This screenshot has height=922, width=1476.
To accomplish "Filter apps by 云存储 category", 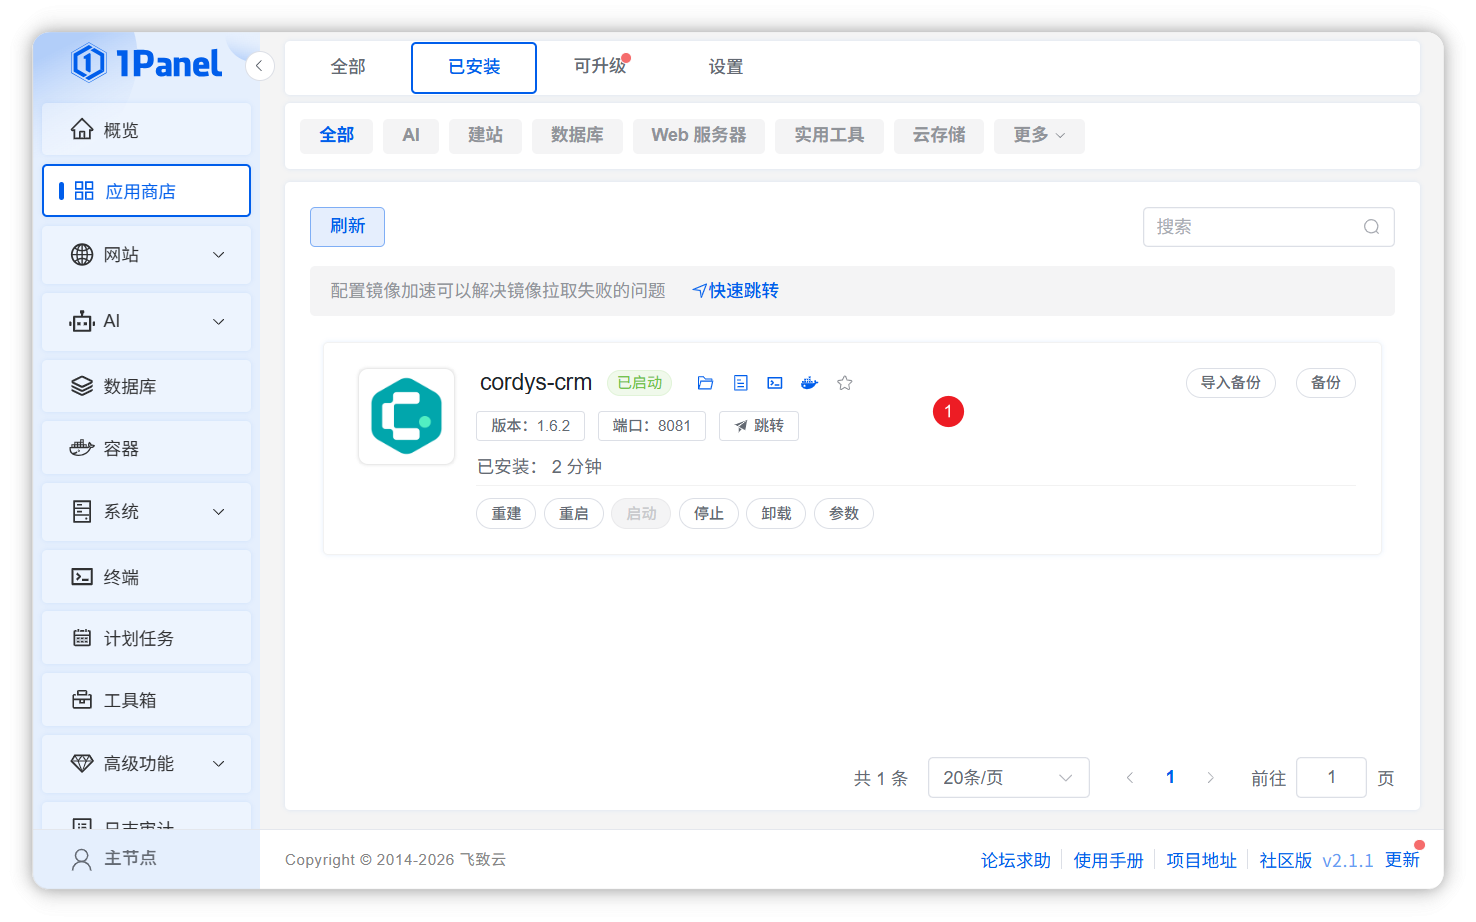I will [939, 136].
